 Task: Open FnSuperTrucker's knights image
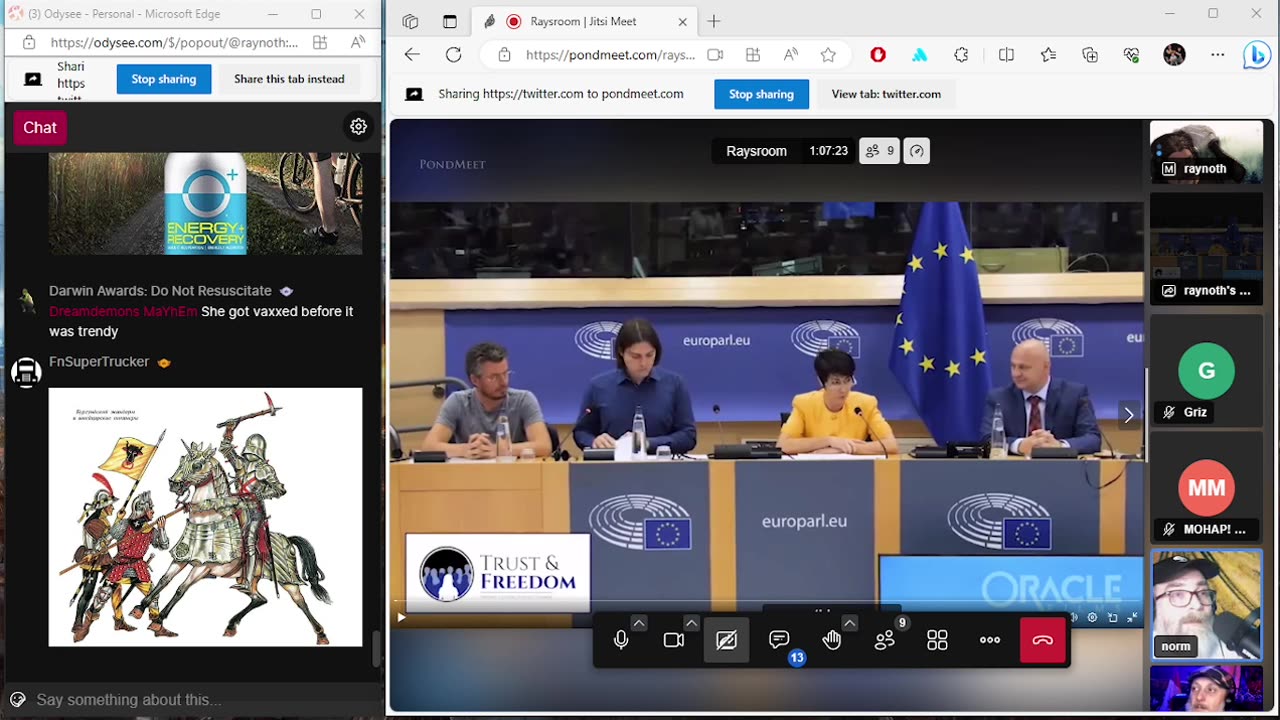pos(205,517)
